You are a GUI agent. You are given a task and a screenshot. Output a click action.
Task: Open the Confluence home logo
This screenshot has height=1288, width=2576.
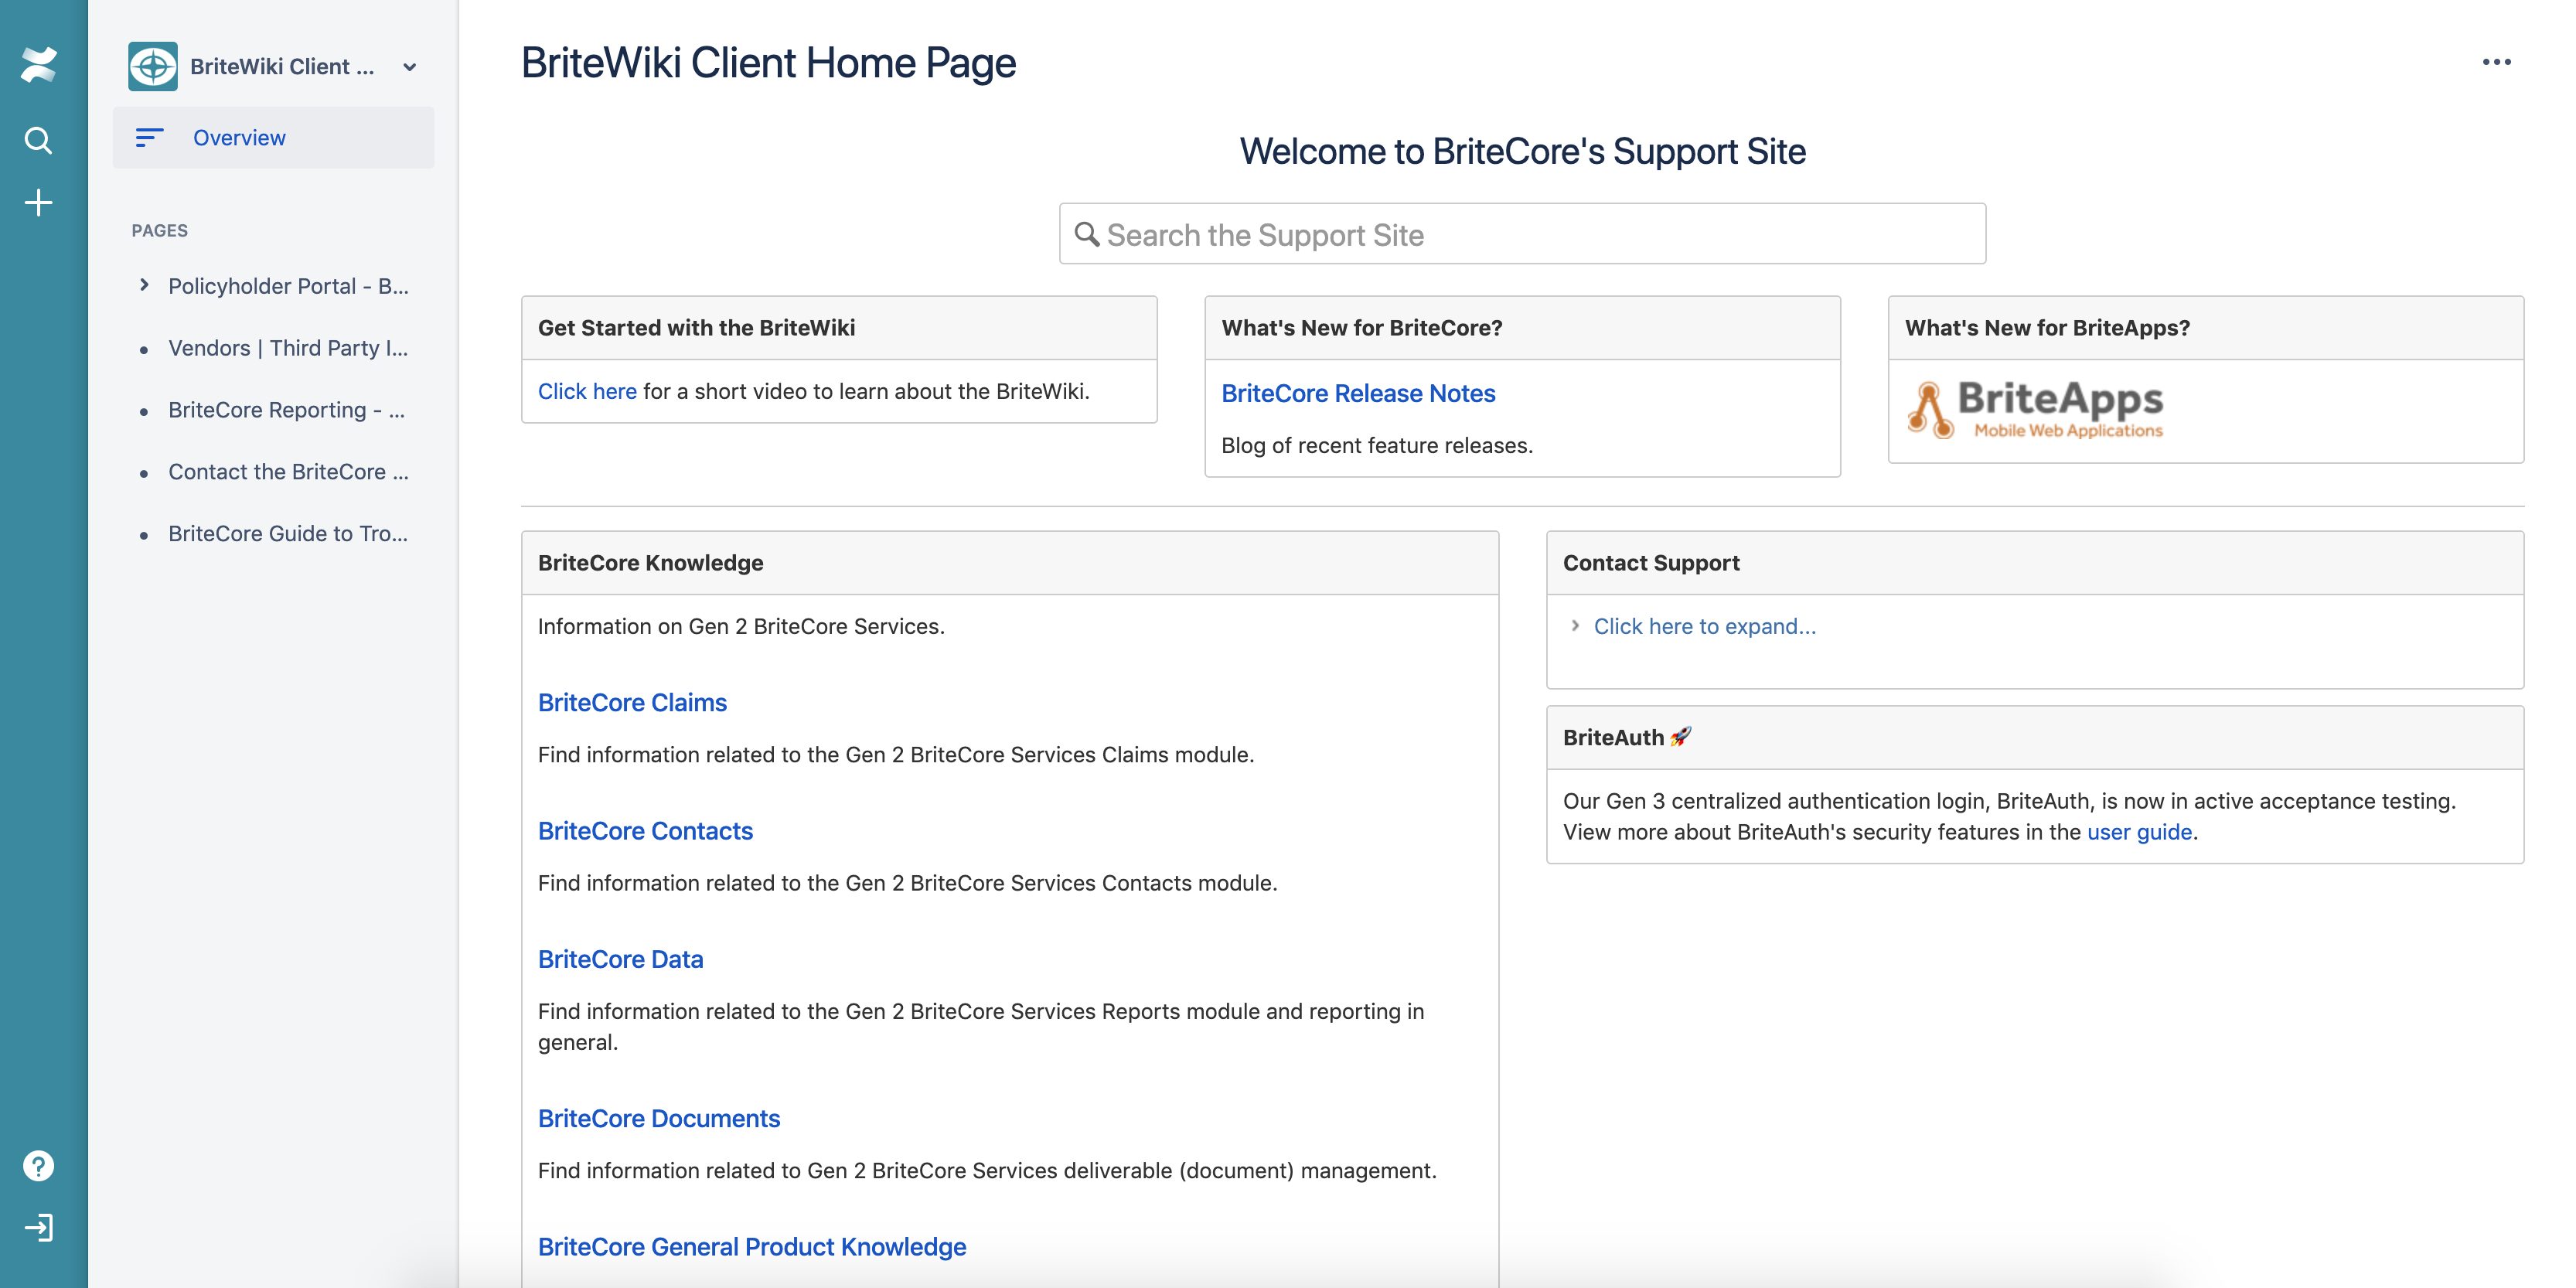click(x=38, y=66)
